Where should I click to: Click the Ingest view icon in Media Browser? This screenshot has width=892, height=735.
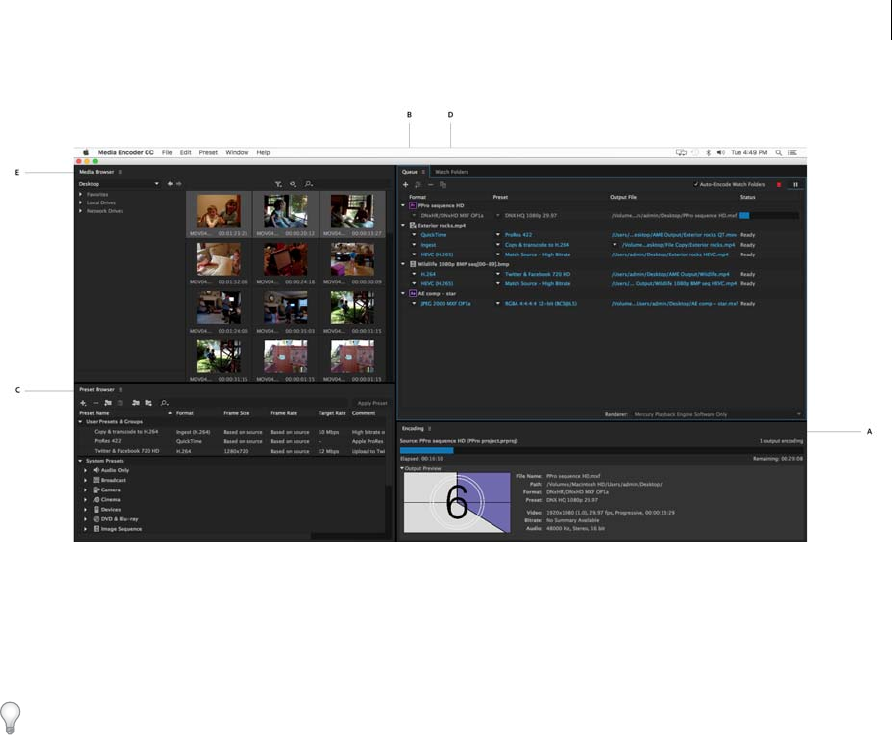293,184
